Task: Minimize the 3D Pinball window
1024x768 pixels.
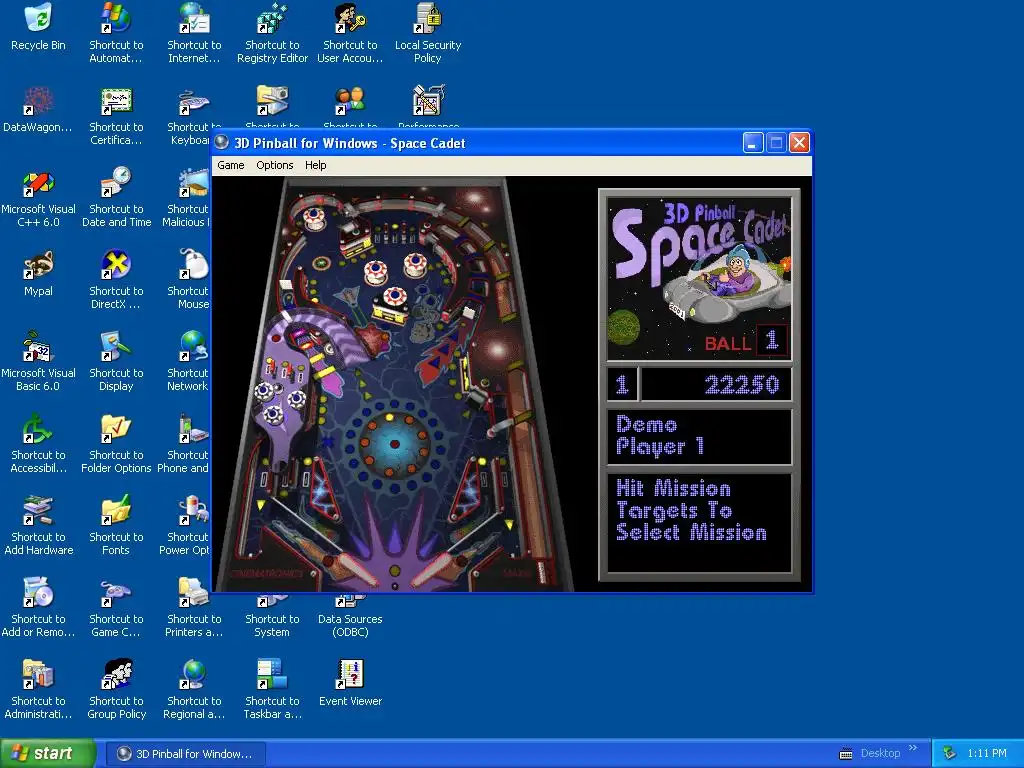Action: click(753, 142)
